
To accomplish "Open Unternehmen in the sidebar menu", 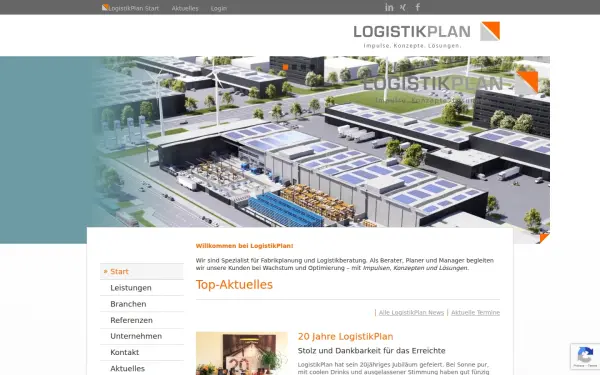I will click(x=142, y=336).
